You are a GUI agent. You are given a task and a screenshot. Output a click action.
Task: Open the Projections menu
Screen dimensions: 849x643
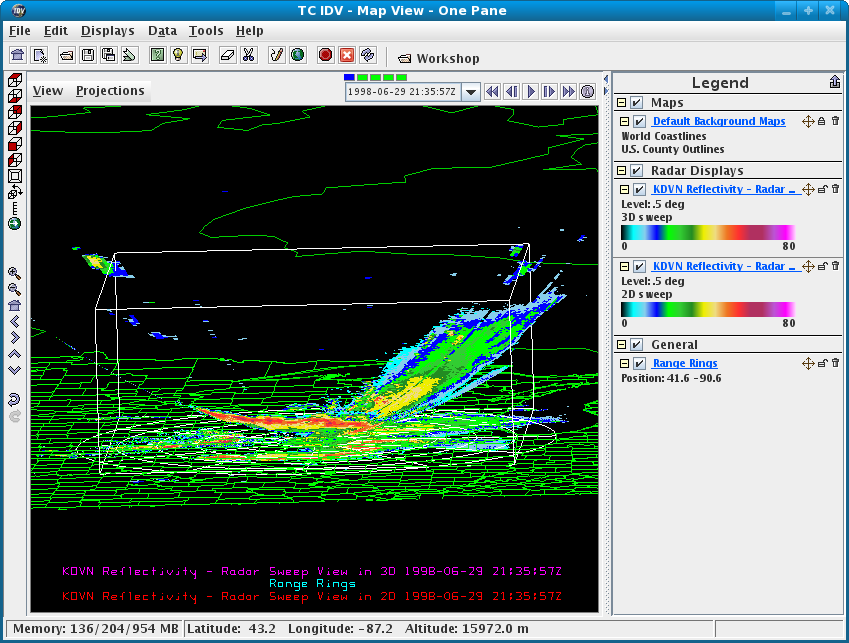pos(110,91)
